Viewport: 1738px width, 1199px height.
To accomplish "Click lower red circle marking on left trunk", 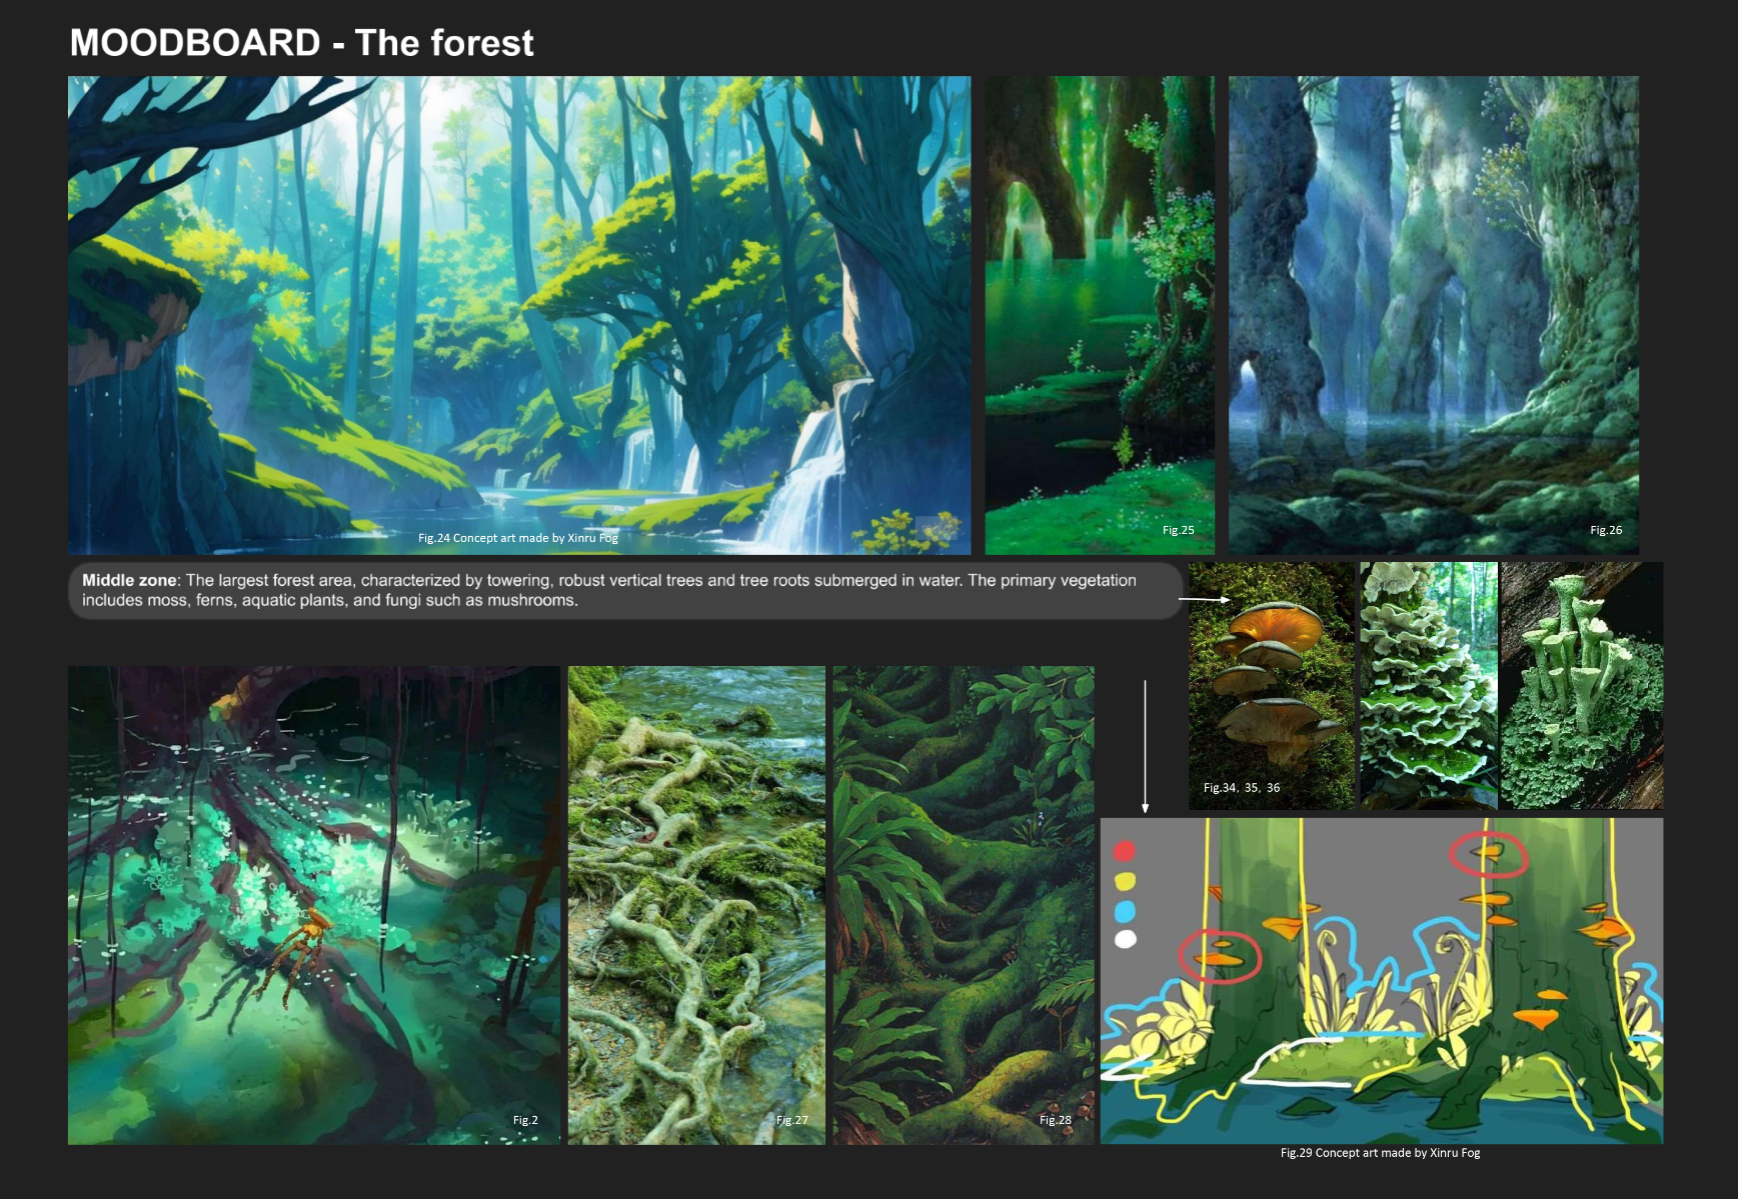I will click(x=1220, y=955).
